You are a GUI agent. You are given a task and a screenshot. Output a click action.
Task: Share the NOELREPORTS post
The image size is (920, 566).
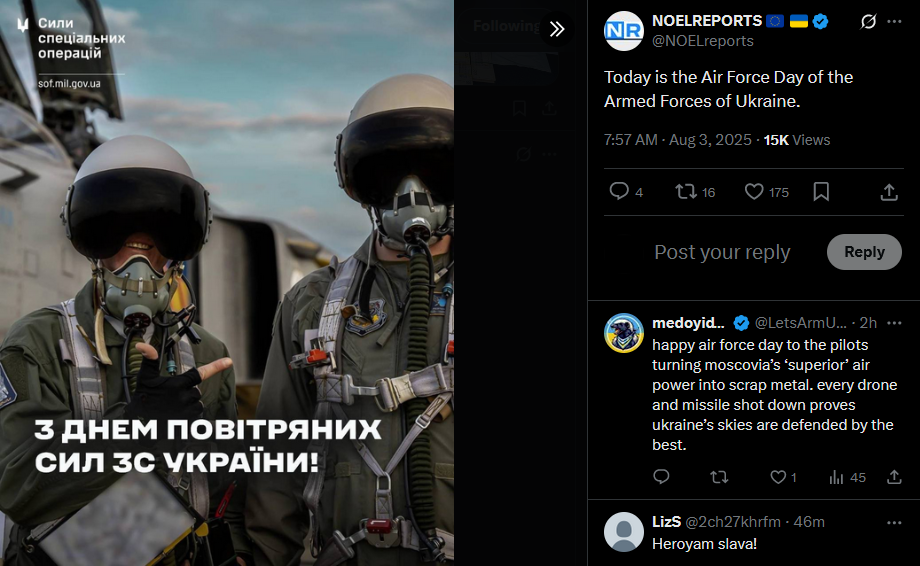(x=889, y=192)
